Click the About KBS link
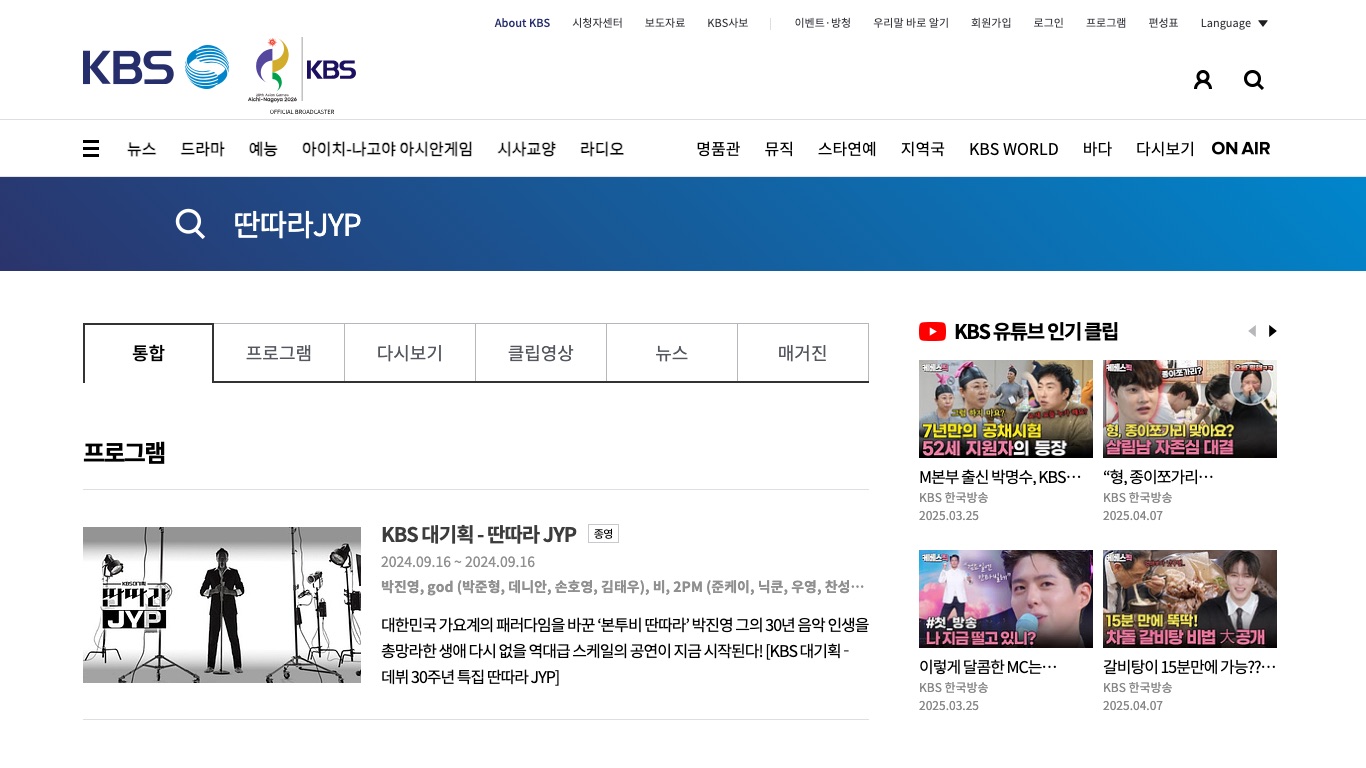The height and width of the screenshot is (768, 1366). click(522, 23)
